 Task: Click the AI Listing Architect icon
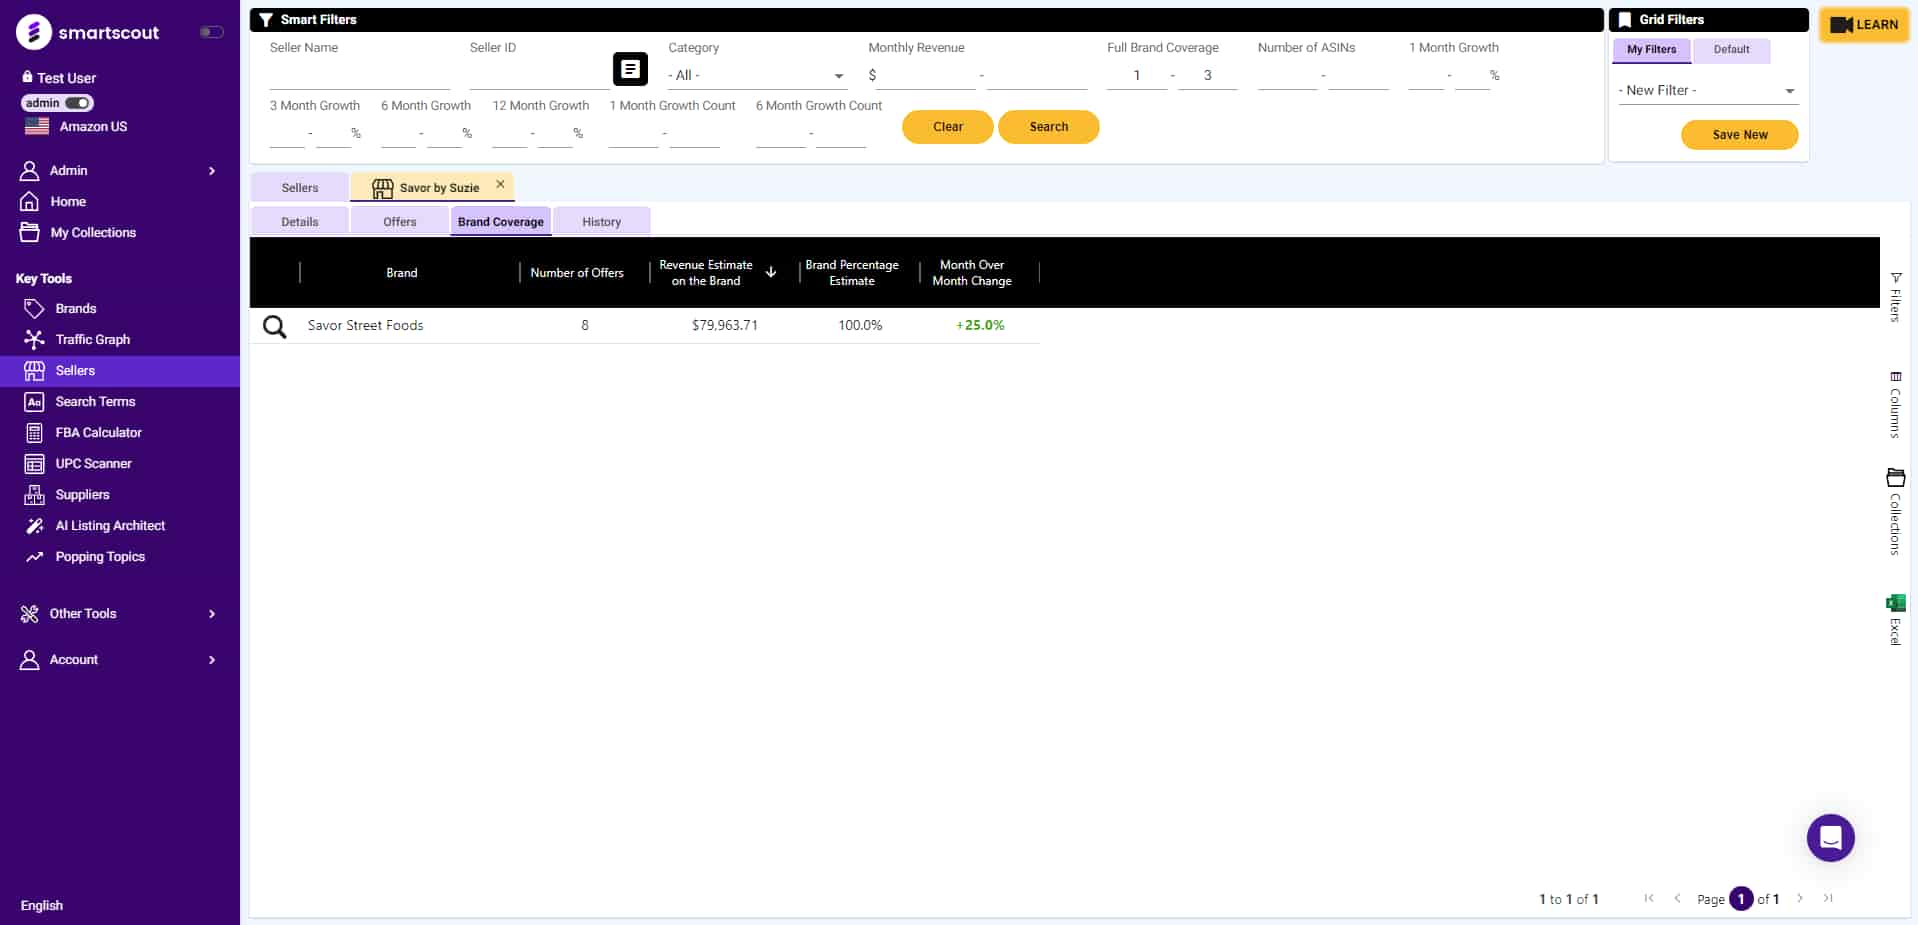tap(34, 525)
